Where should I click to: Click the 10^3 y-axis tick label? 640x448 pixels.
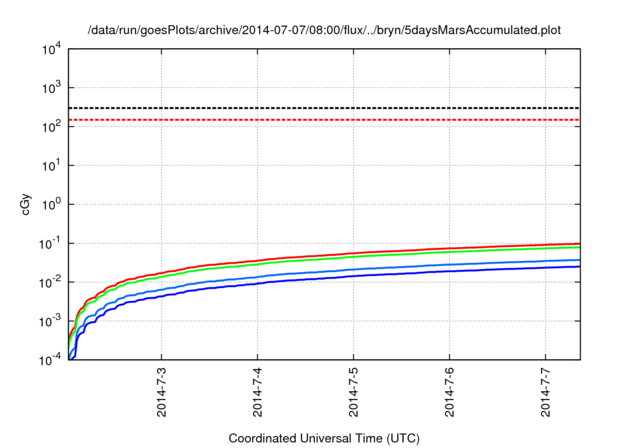tap(51, 87)
